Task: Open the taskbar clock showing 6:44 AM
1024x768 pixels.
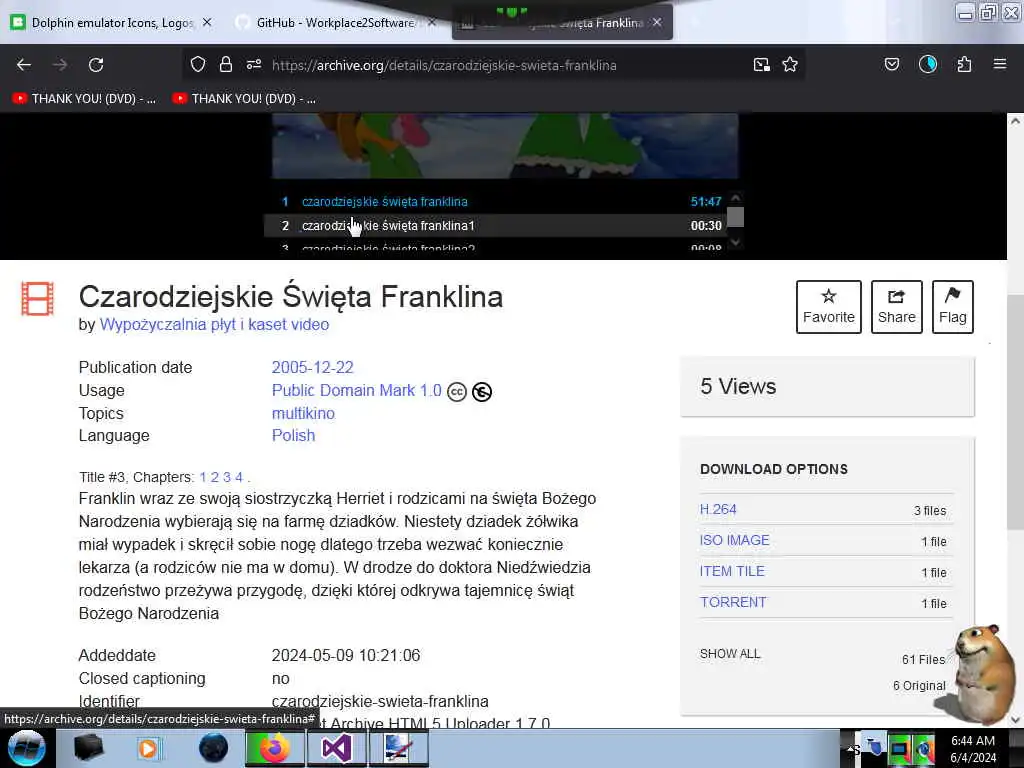Action: point(973,749)
